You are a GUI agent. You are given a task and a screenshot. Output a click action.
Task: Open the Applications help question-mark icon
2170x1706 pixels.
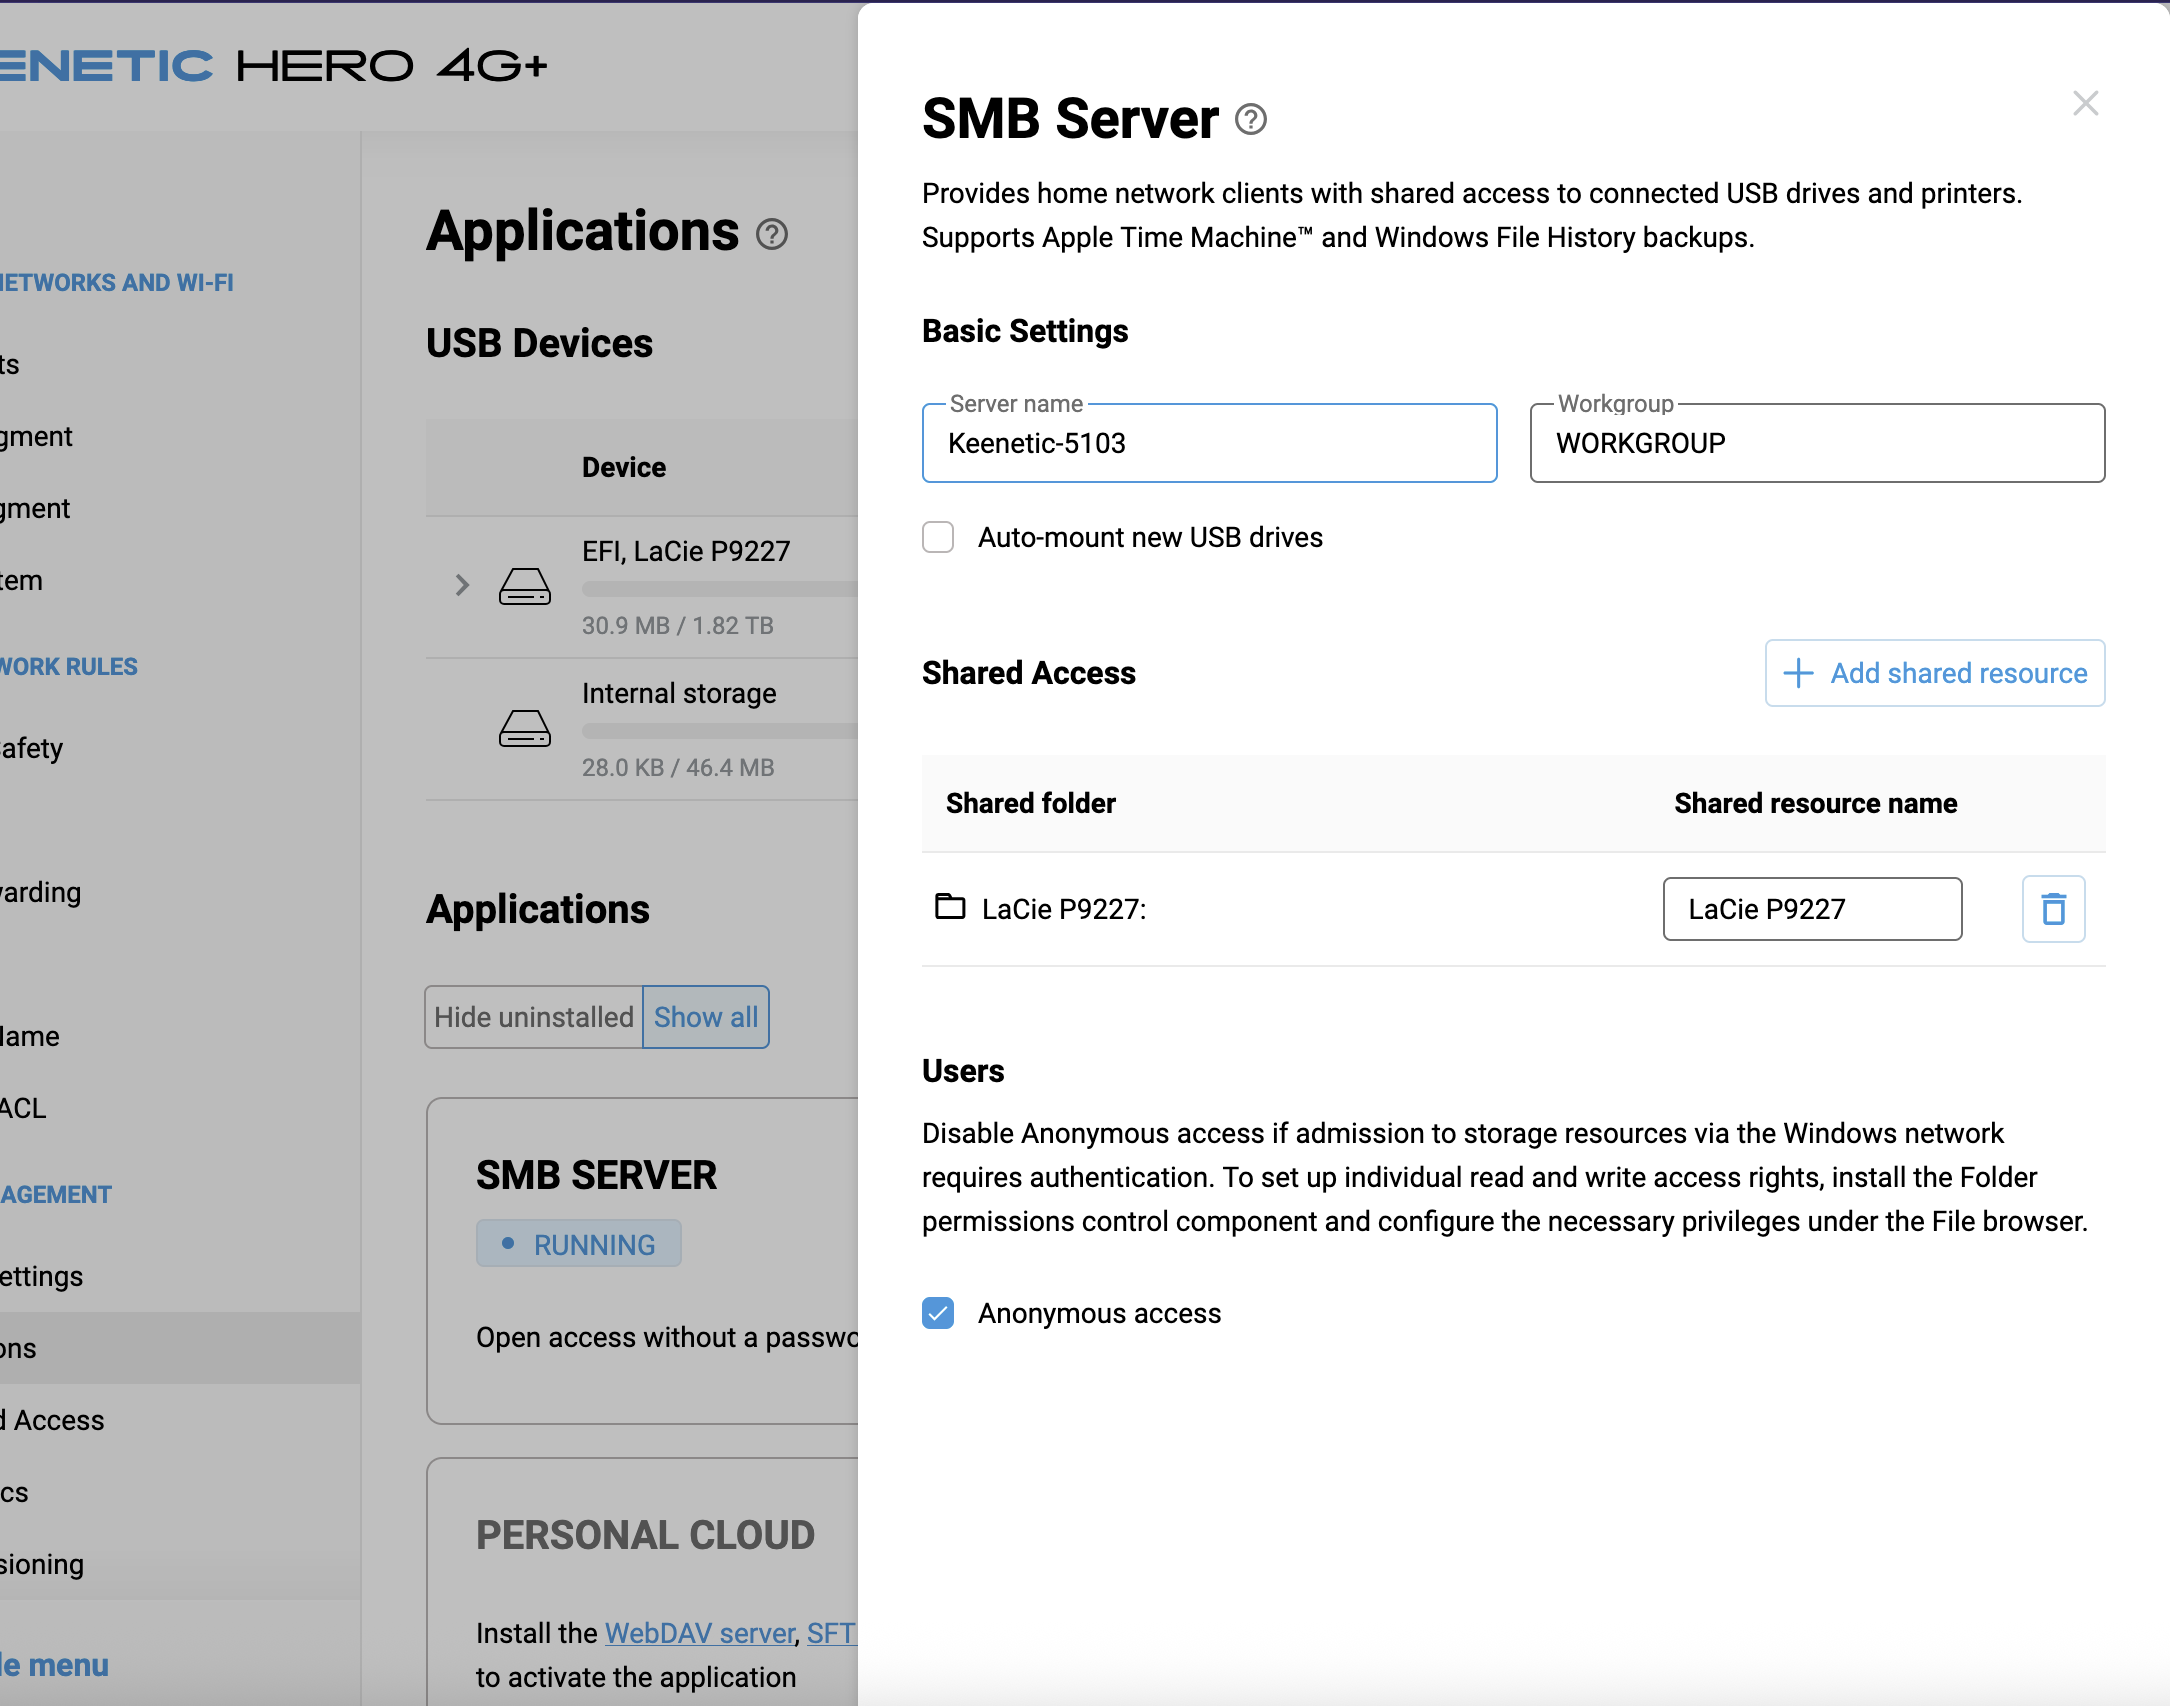tap(771, 235)
